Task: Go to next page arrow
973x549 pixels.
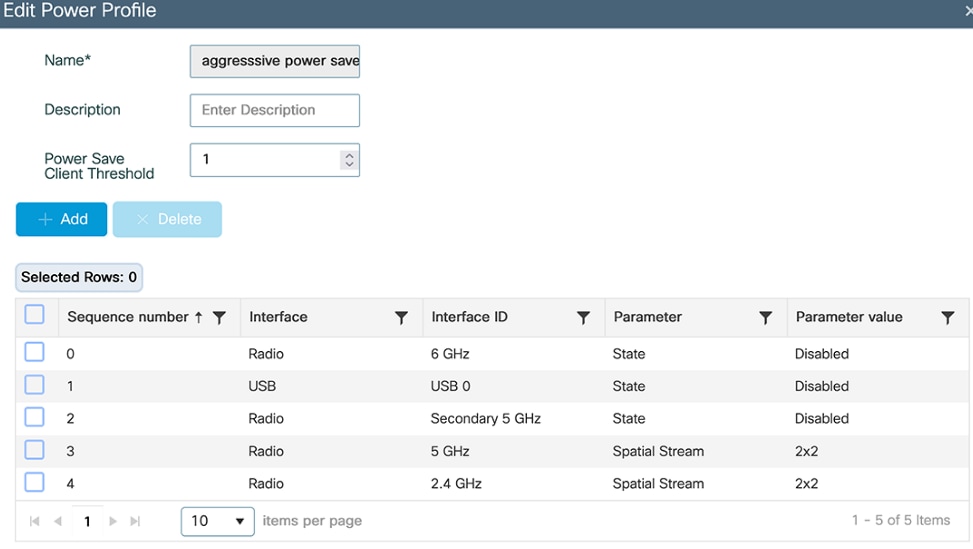Action: point(113,521)
